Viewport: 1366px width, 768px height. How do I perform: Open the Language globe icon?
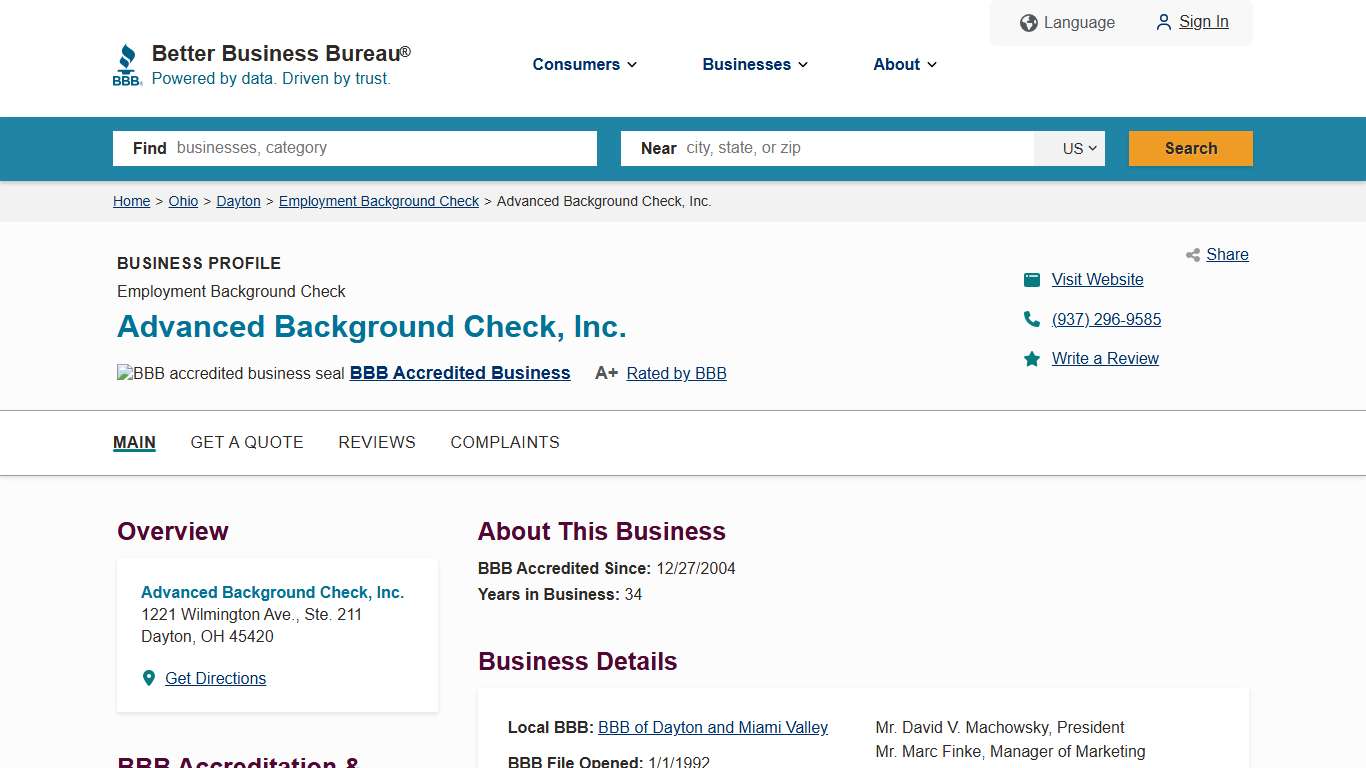pyautogui.click(x=1028, y=22)
